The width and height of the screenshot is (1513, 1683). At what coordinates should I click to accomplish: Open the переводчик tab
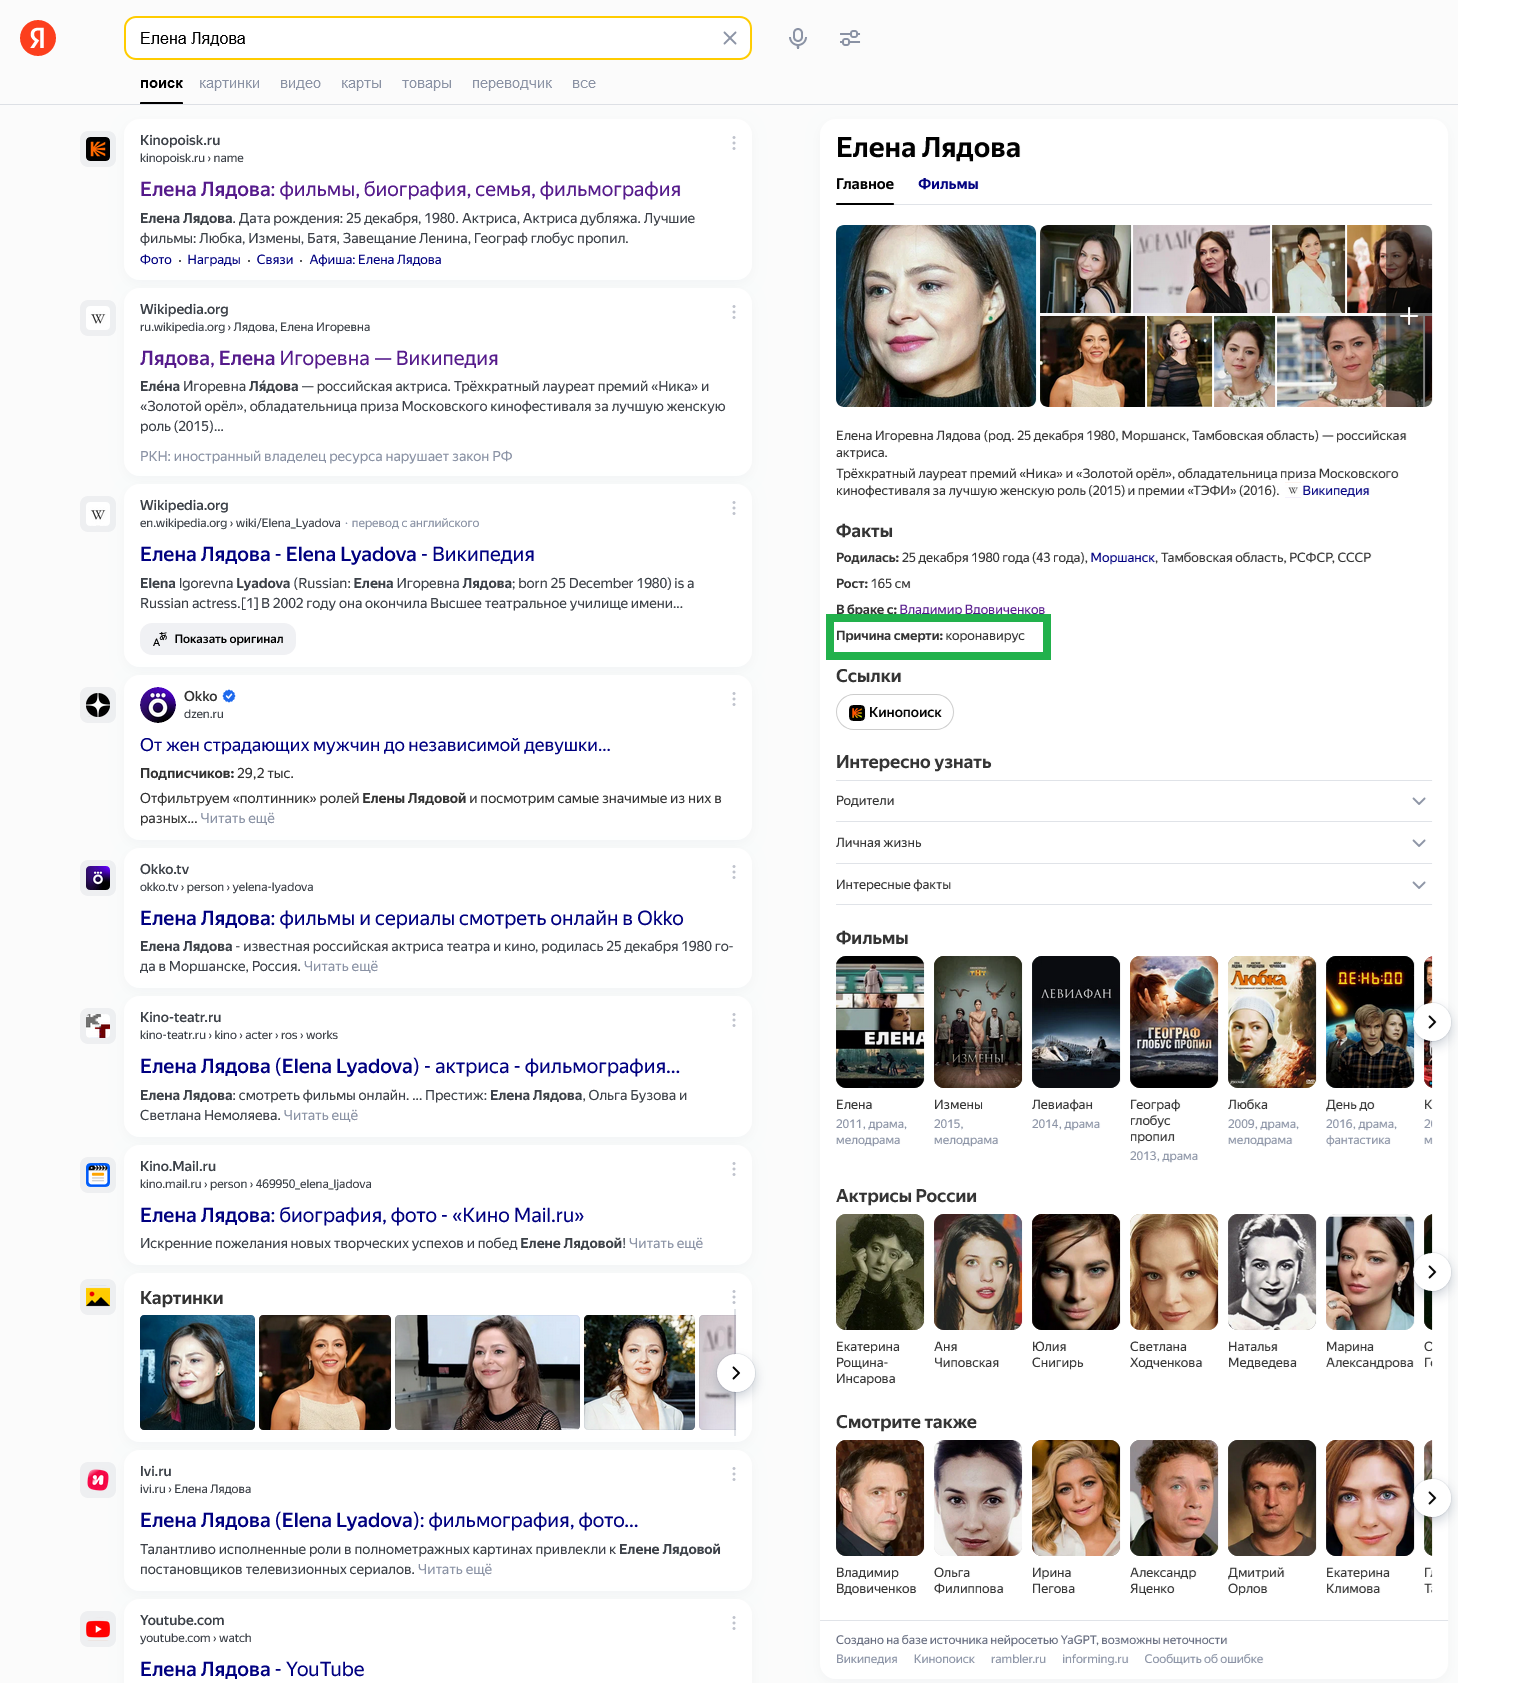(512, 83)
